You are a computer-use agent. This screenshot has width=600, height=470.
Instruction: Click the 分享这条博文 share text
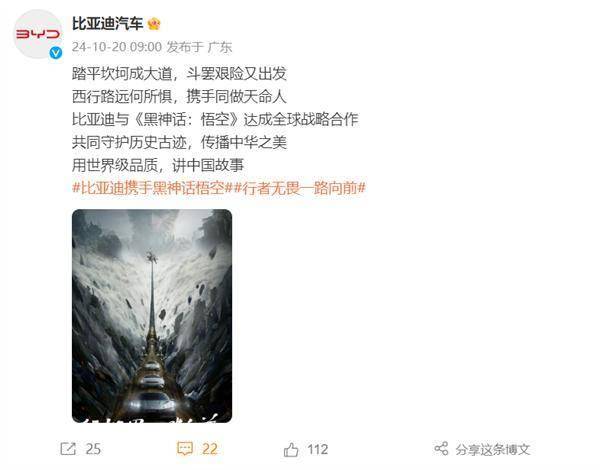pos(493,449)
